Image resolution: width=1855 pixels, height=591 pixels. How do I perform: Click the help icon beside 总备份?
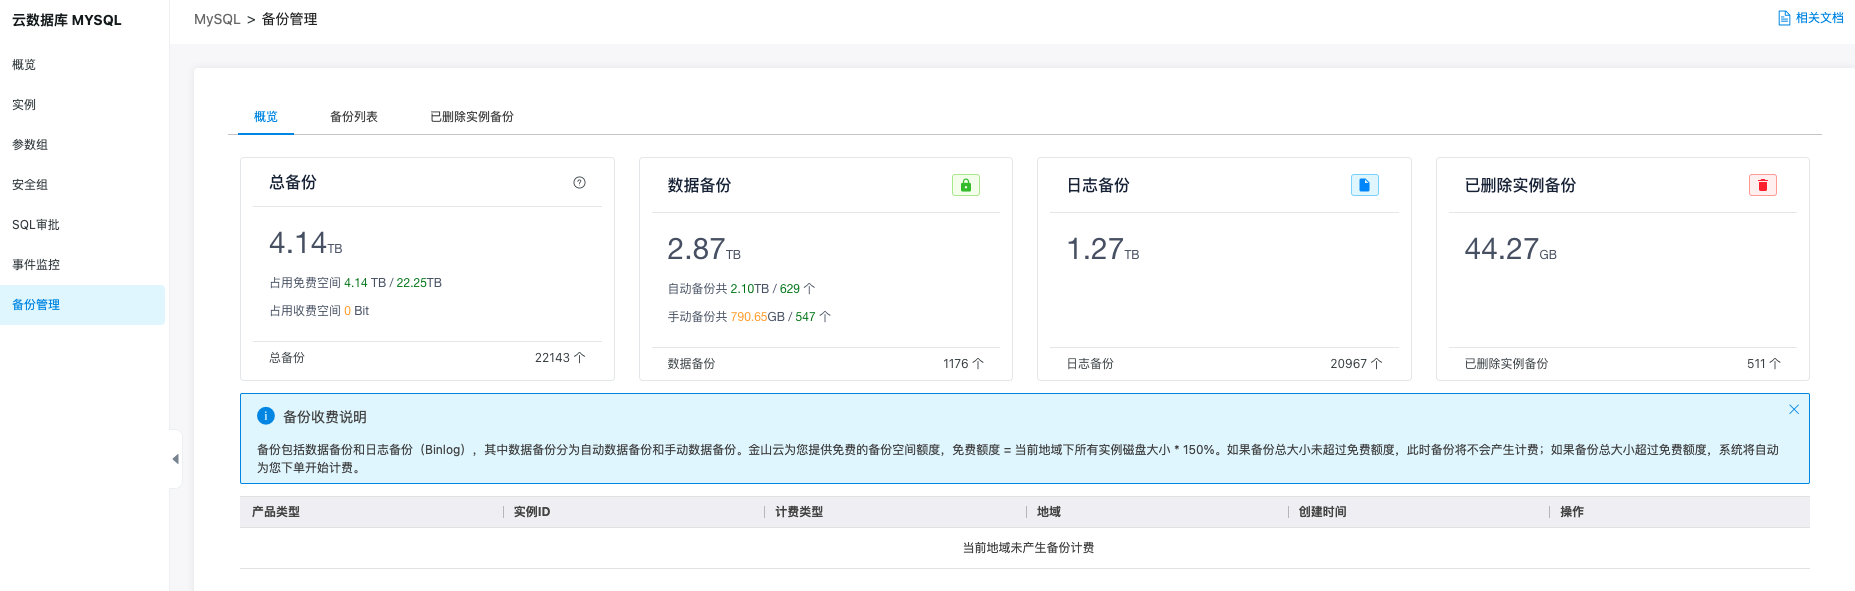pos(579,183)
